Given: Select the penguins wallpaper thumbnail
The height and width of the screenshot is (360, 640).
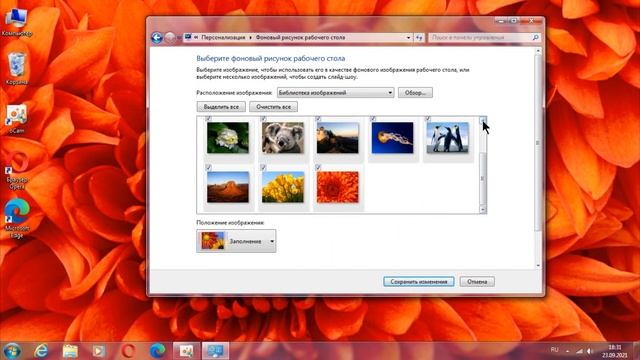Looking at the screenshot, I should point(447,138).
